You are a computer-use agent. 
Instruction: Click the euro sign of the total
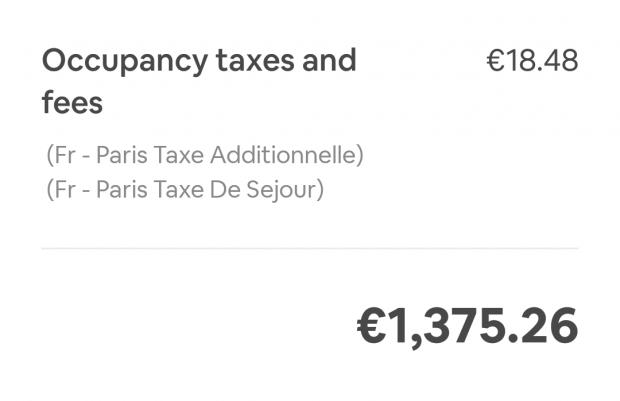click(x=373, y=326)
